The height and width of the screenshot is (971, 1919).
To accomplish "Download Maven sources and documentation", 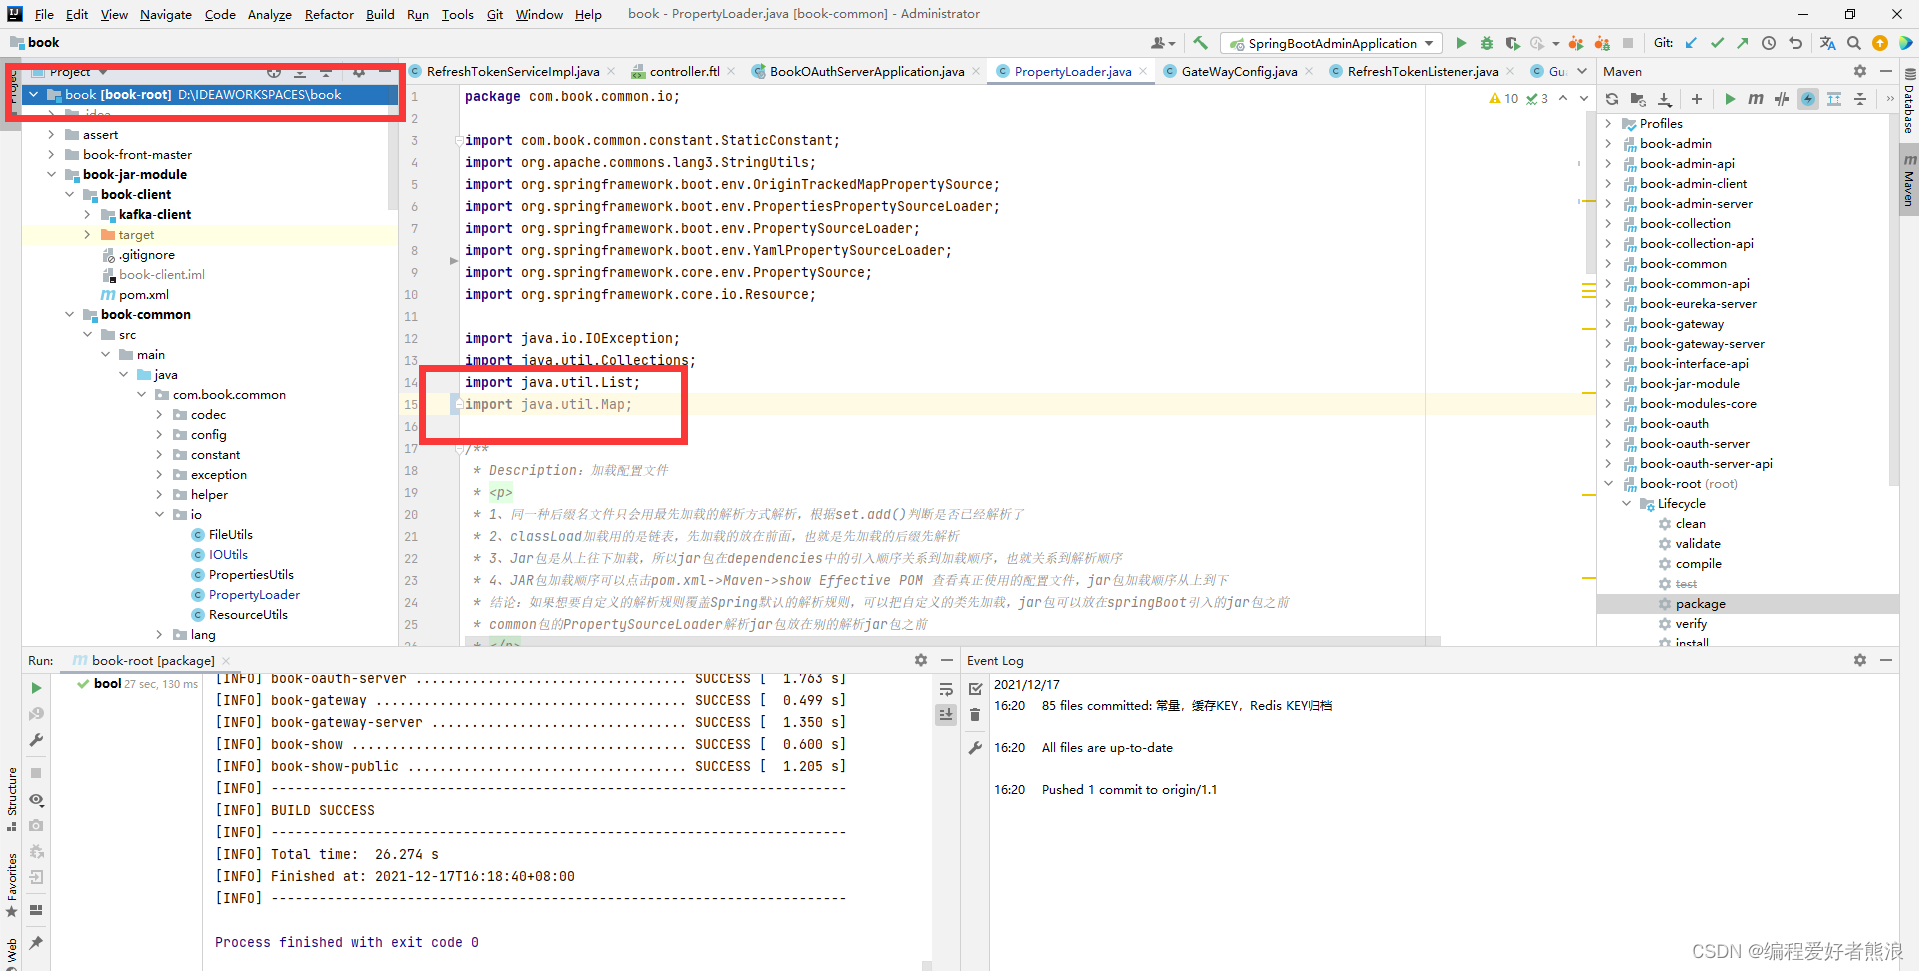I will (1665, 99).
